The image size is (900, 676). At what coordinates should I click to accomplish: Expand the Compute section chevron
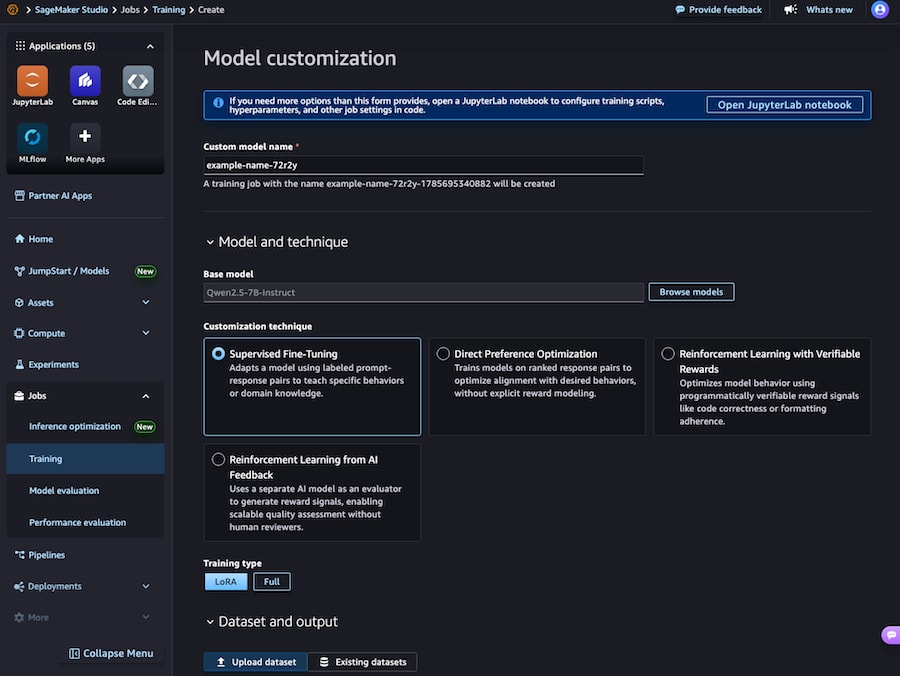[x=146, y=333]
